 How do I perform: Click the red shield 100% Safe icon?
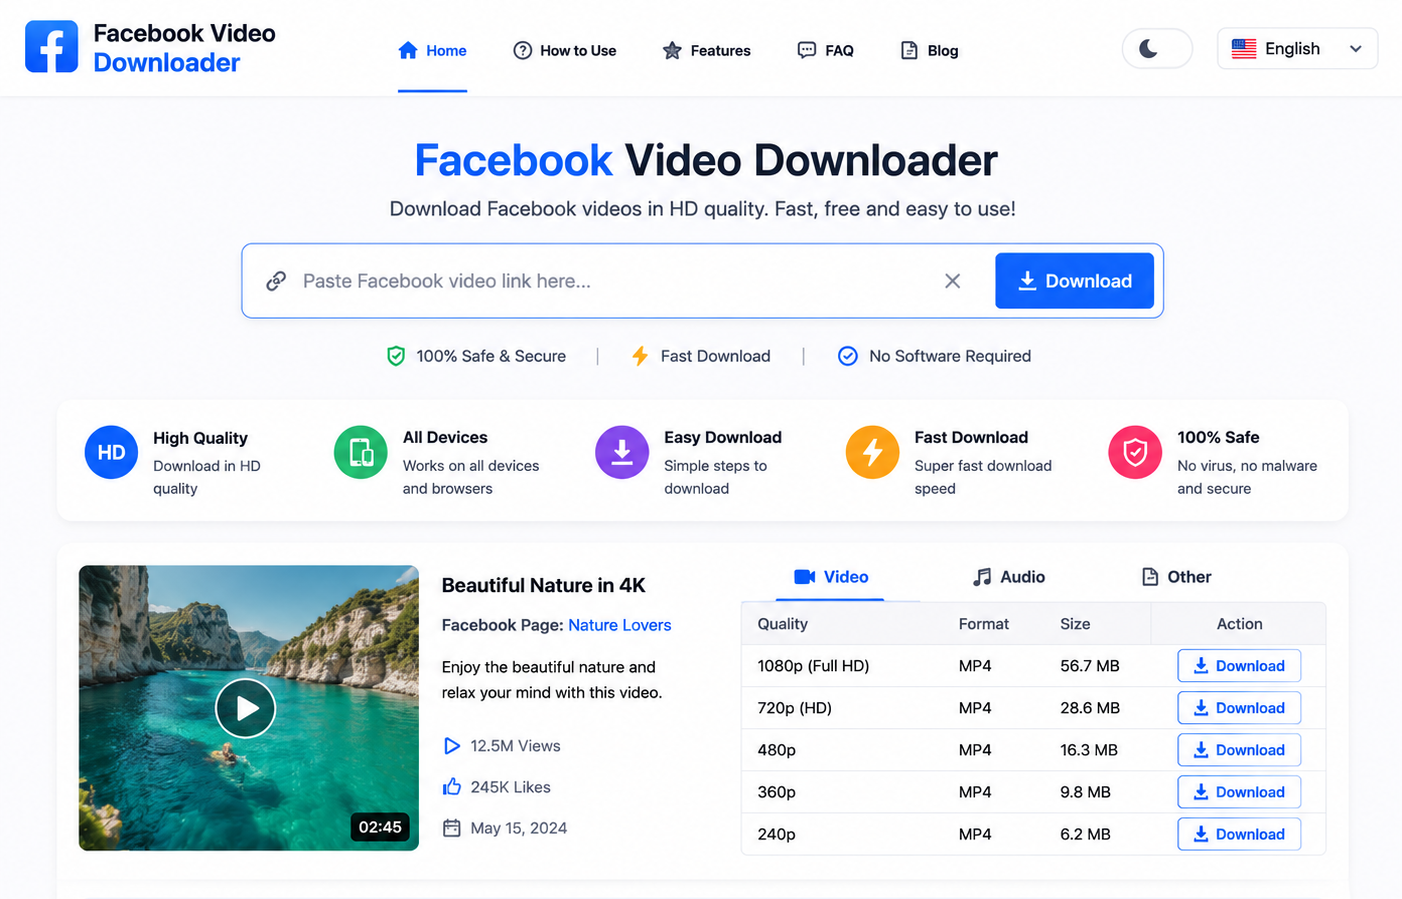click(x=1135, y=452)
